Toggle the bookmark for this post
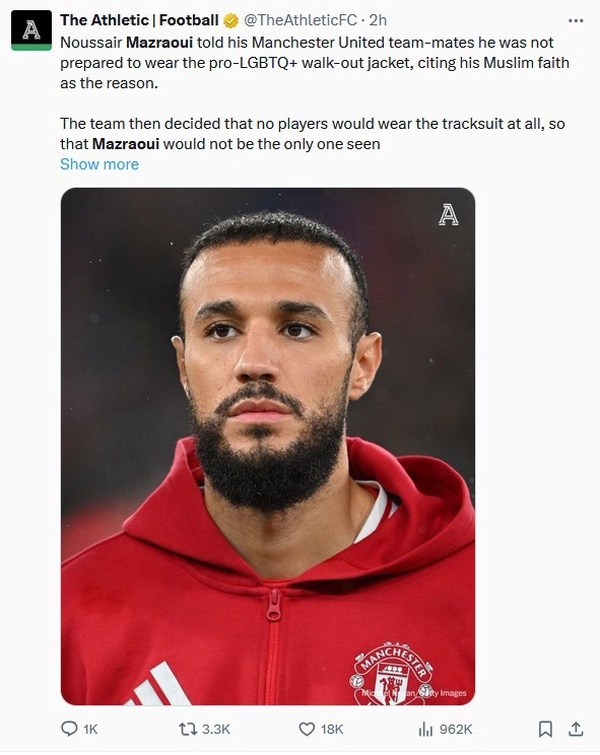Image resolution: width=600 pixels, height=755 pixels. 545,729
